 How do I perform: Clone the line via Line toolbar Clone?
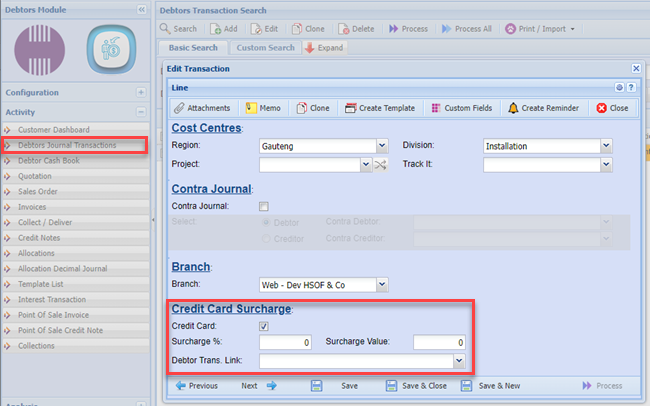pyautogui.click(x=313, y=108)
